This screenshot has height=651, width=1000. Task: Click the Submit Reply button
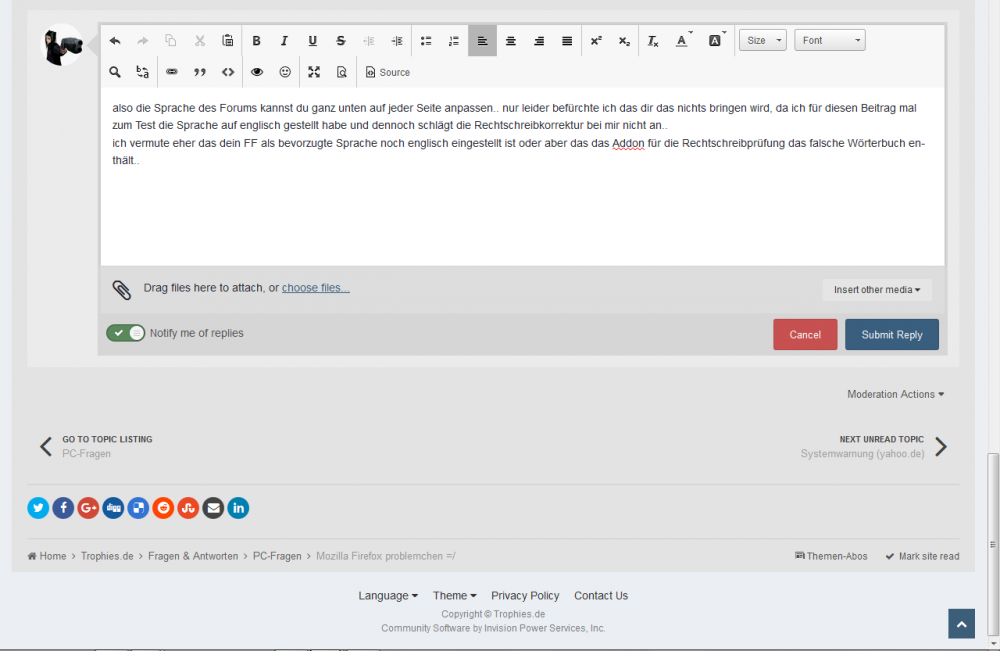(x=891, y=335)
